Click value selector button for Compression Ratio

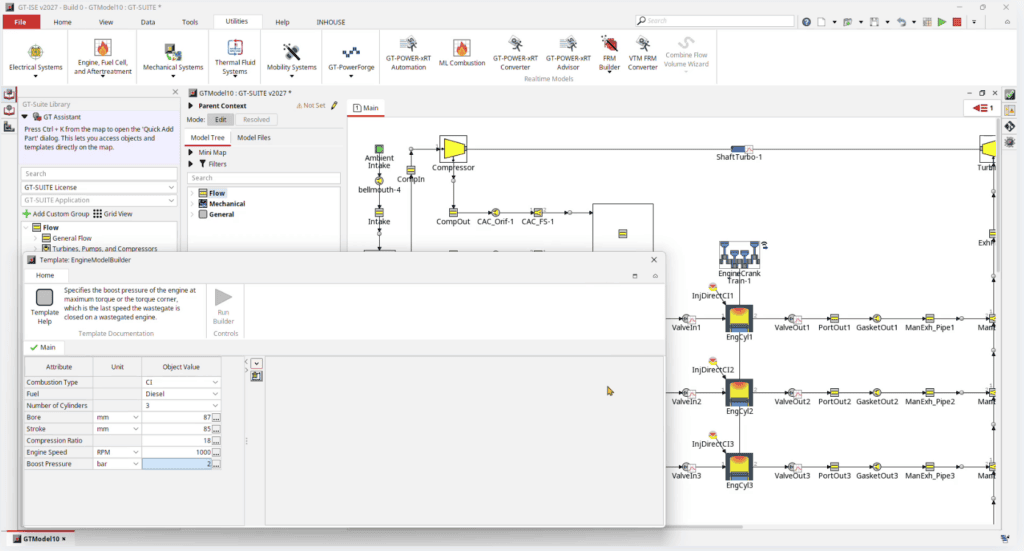[x=216, y=441]
